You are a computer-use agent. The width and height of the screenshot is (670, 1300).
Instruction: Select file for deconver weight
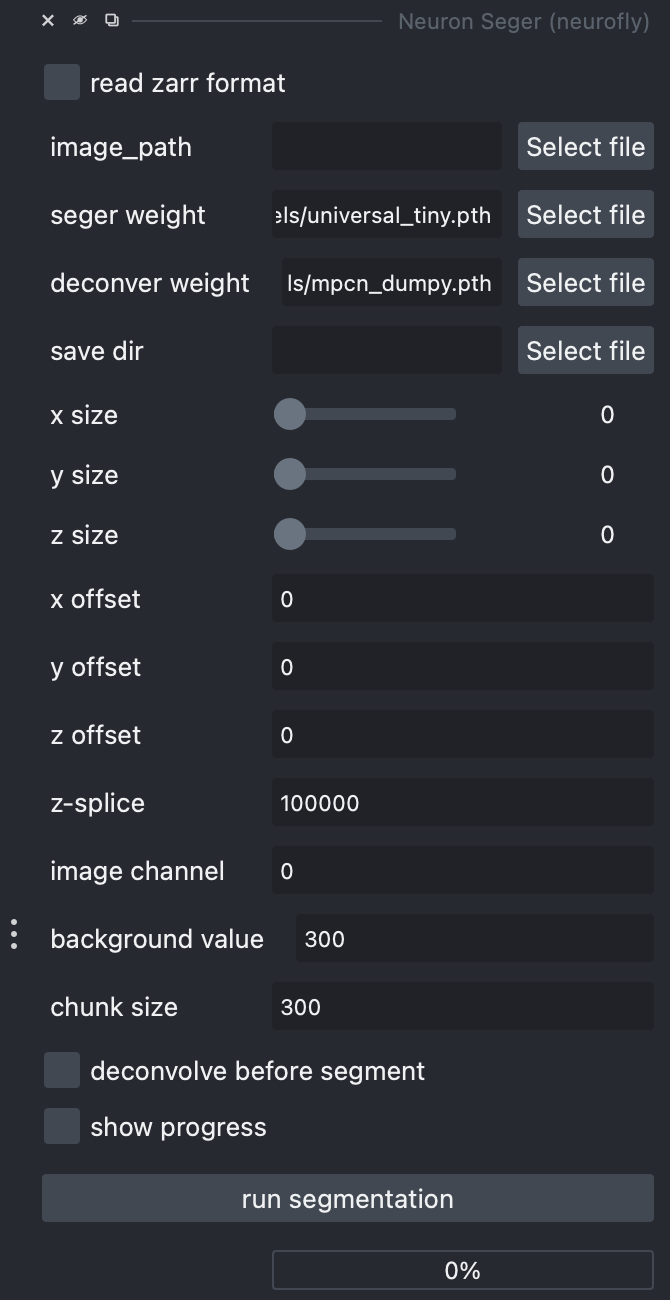tap(585, 283)
